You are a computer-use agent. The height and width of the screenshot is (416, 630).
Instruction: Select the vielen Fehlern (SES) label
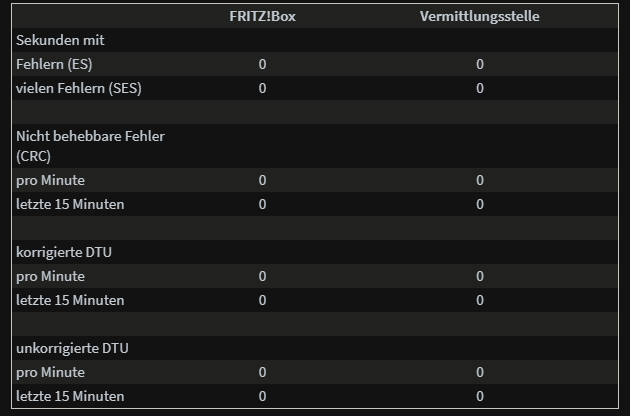coord(79,88)
